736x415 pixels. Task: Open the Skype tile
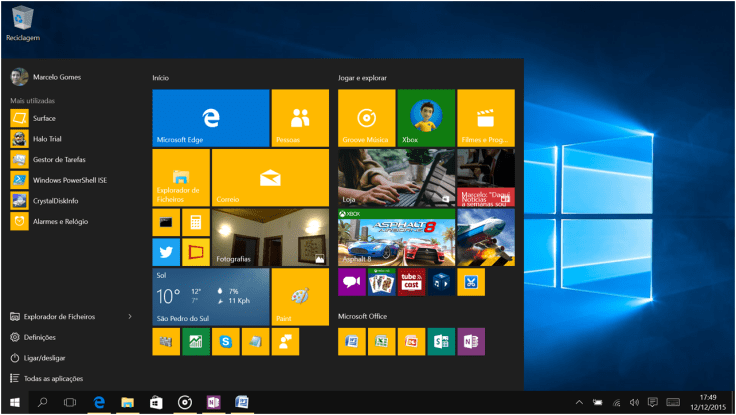226,342
